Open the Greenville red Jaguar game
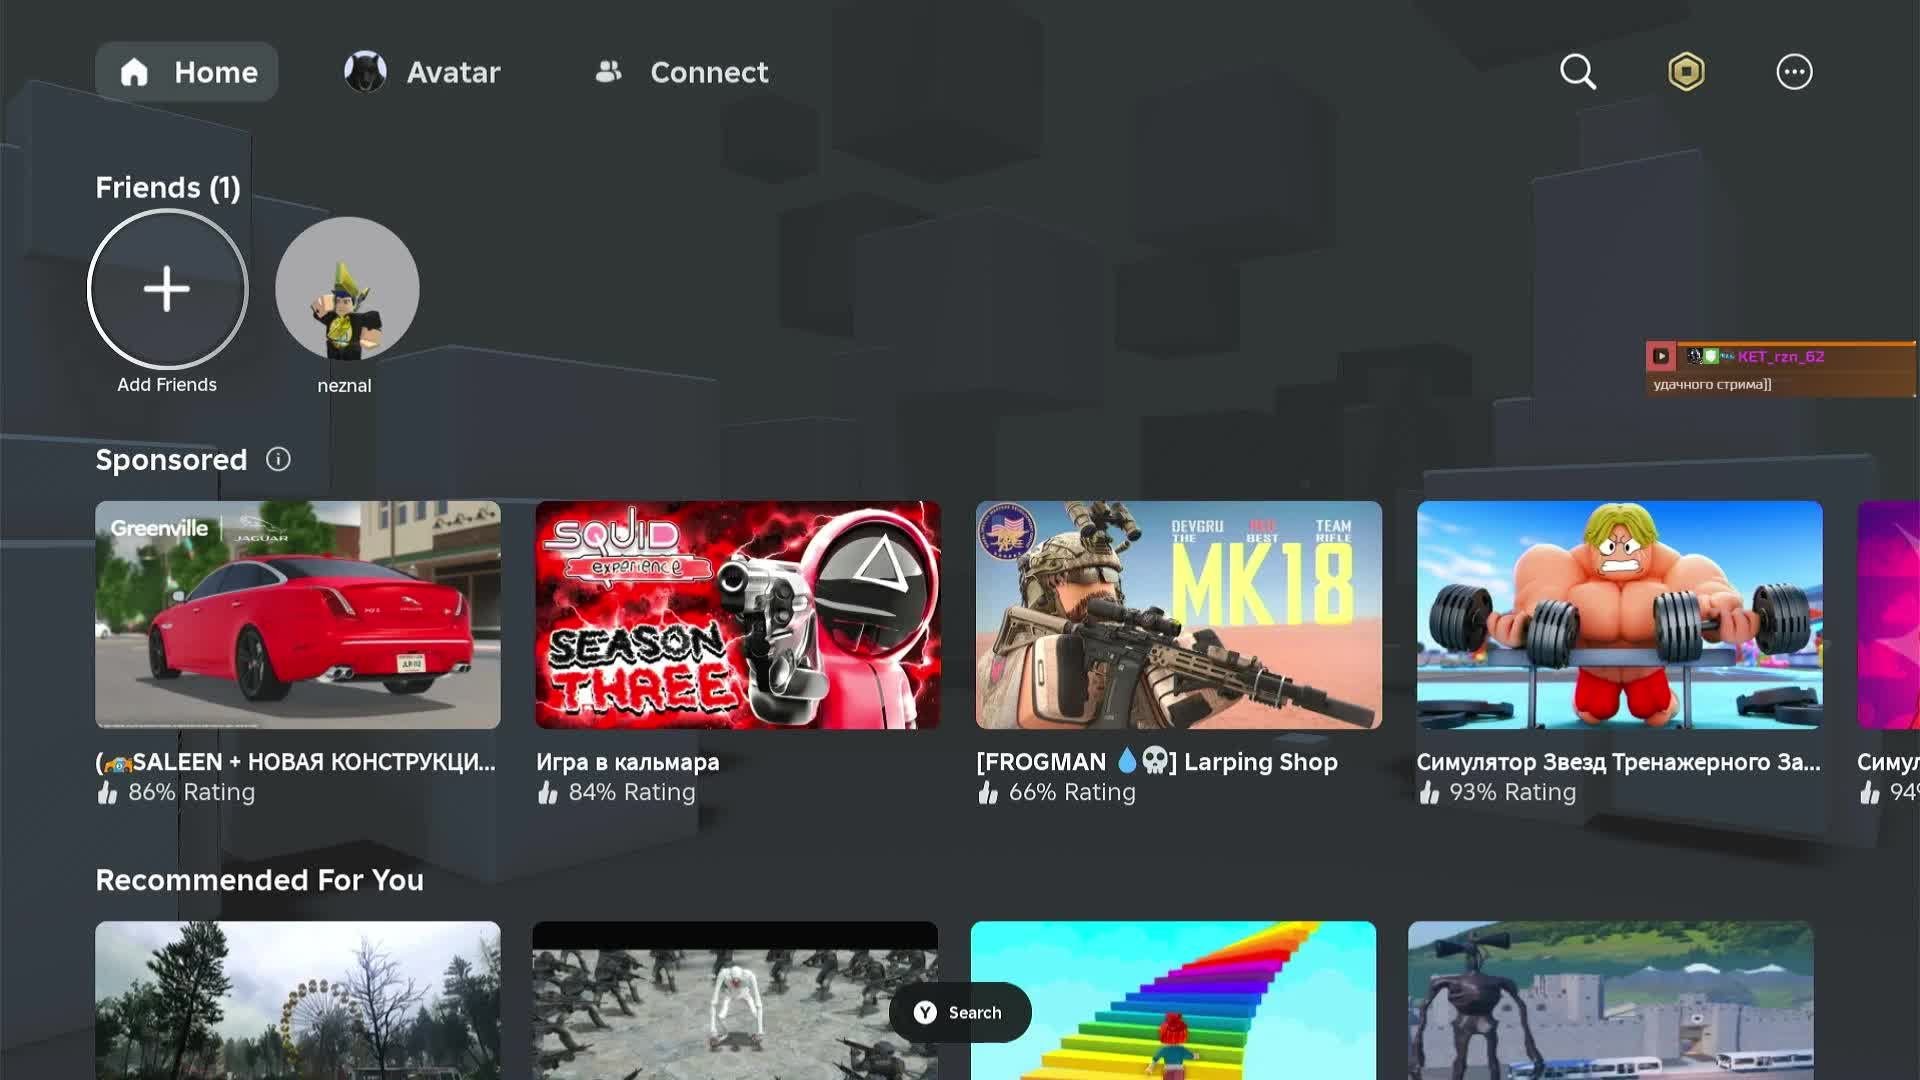 (x=297, y=614)
